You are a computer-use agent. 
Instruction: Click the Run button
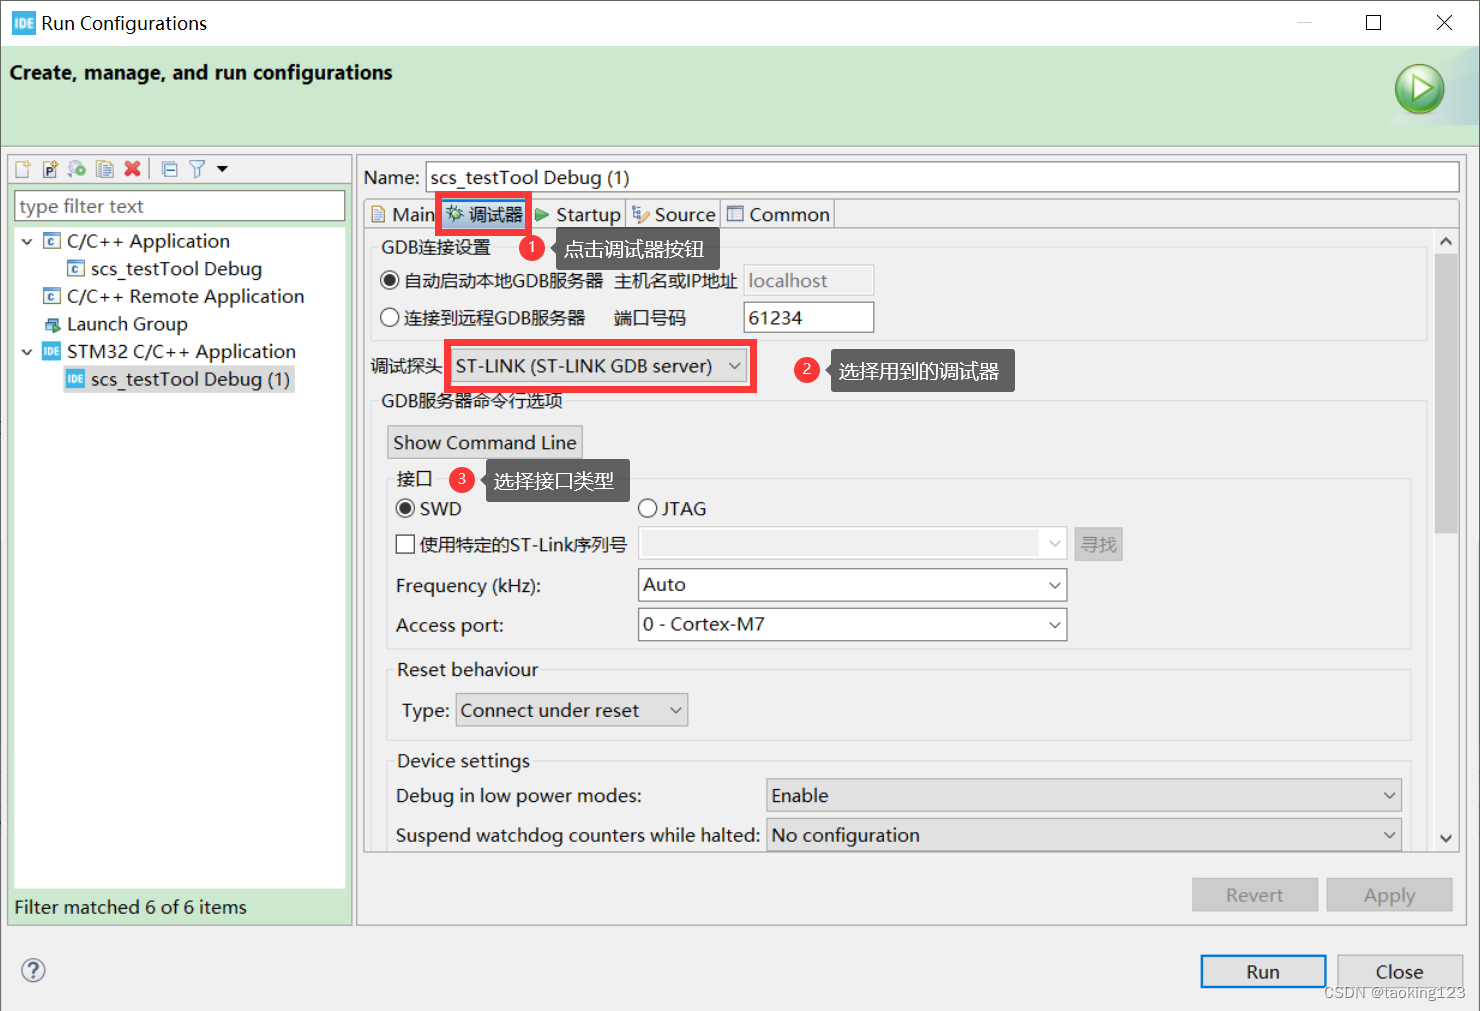1263,971
